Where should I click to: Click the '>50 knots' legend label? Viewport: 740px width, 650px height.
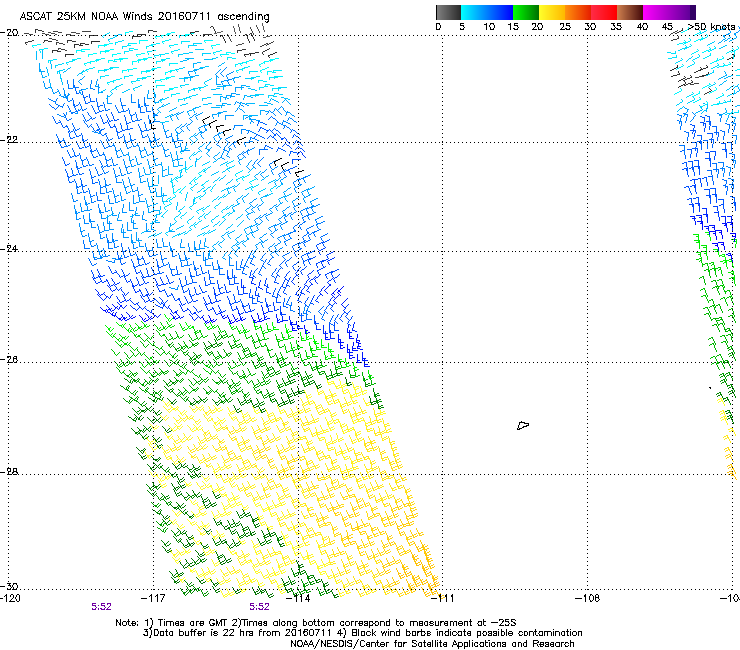[x=711, y=27]
